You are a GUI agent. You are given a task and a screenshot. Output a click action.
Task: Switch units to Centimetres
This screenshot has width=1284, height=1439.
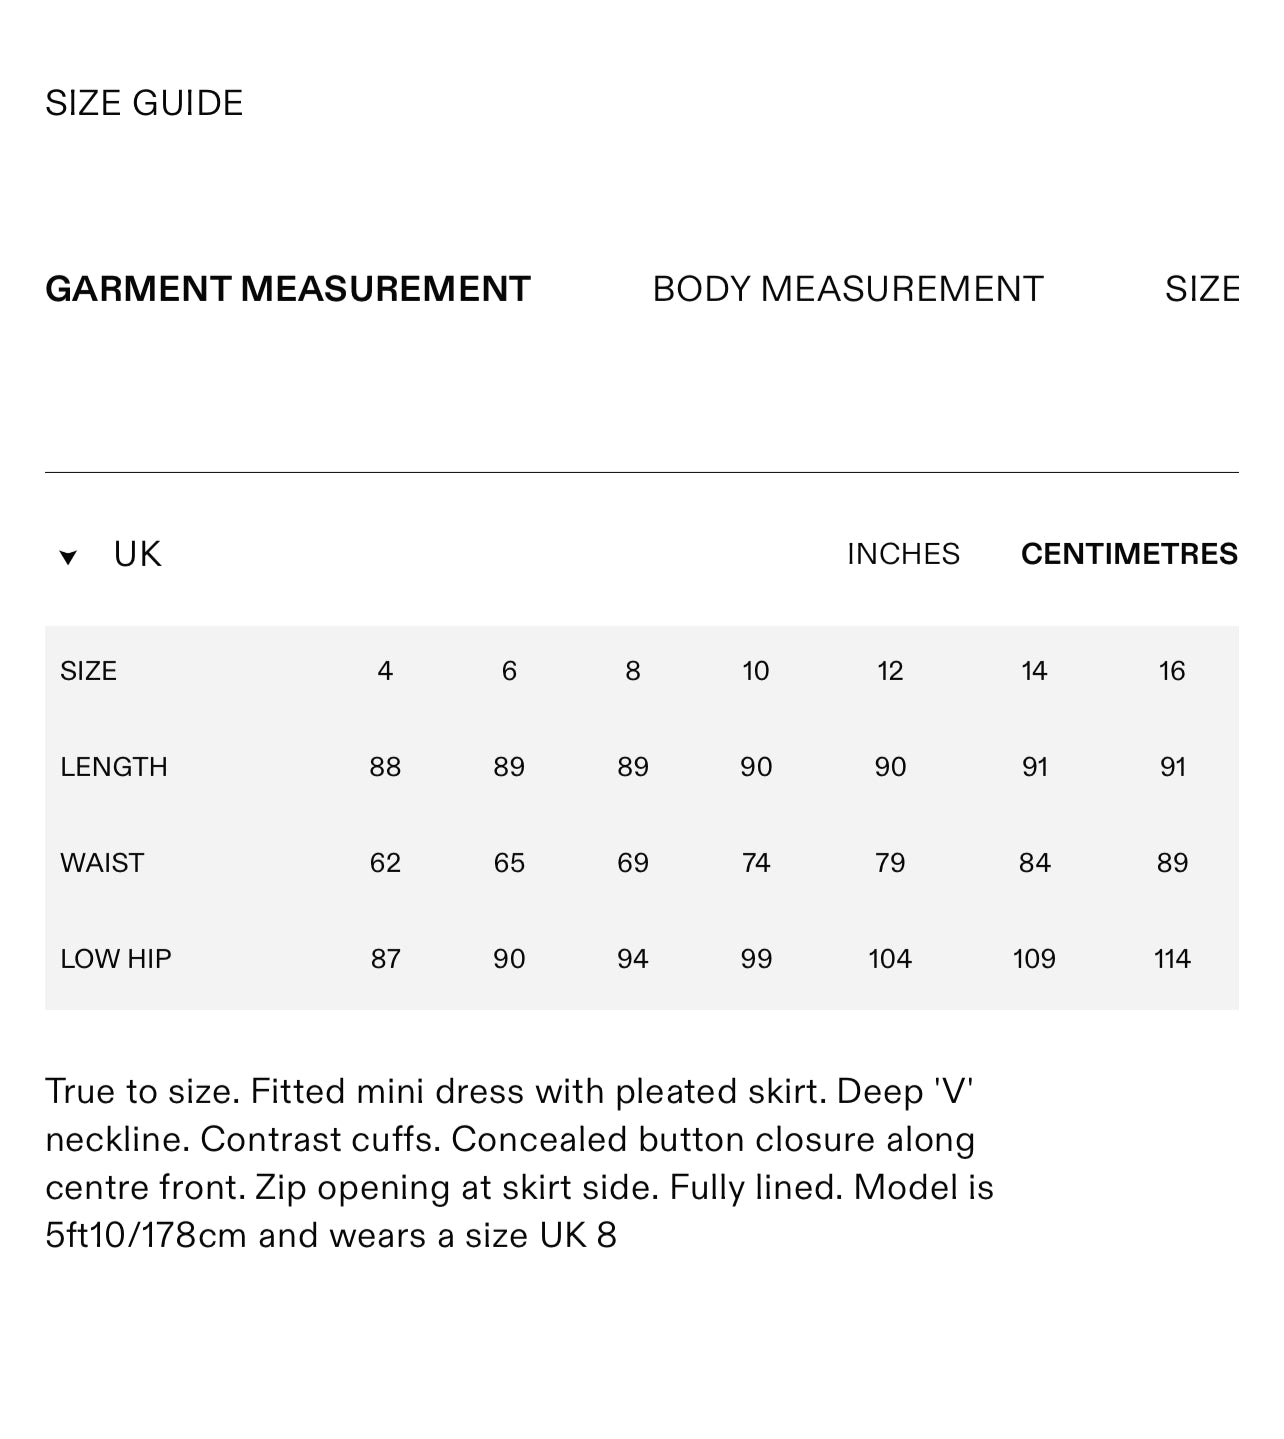[1129, 555]
